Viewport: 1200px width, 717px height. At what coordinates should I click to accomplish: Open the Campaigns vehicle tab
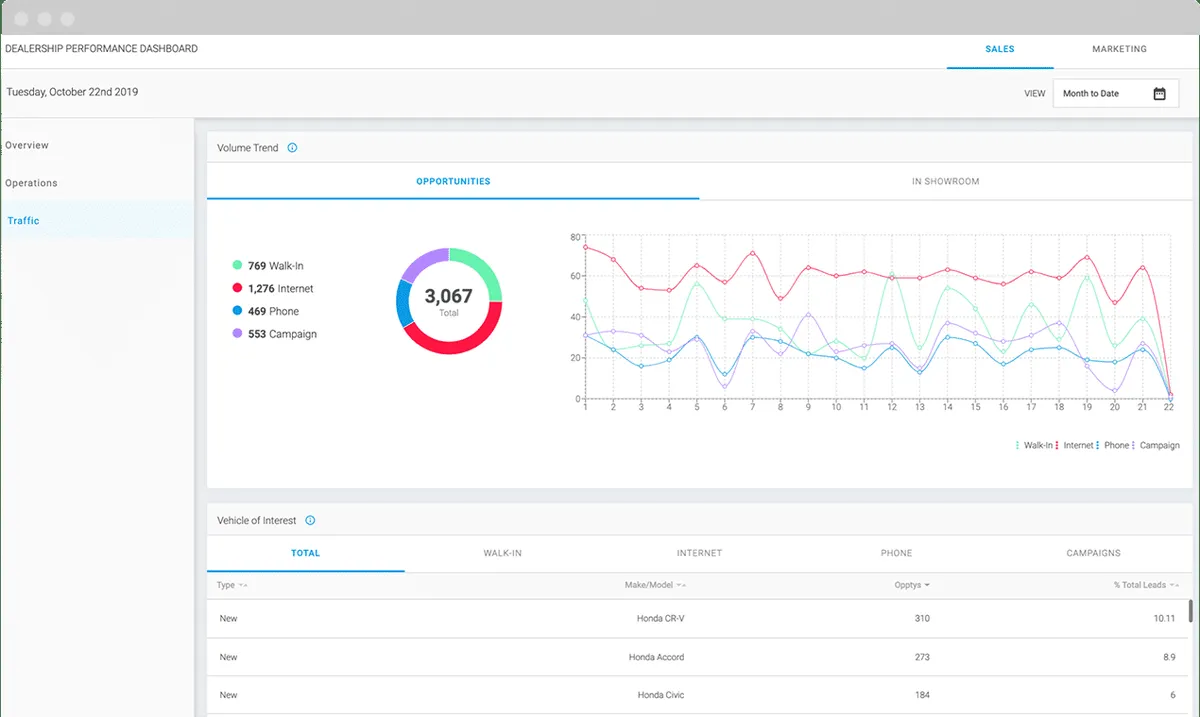tap(1093, 553)
